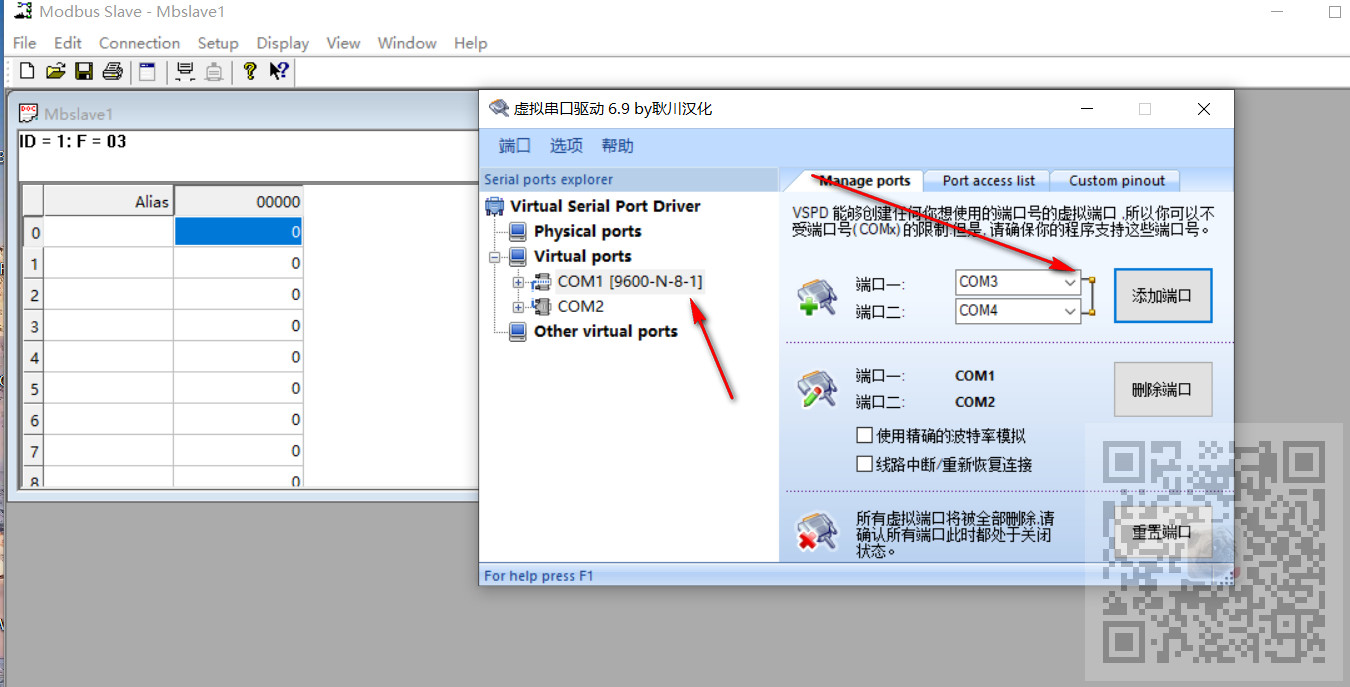Open the 选项 menu

coord(566,146)
